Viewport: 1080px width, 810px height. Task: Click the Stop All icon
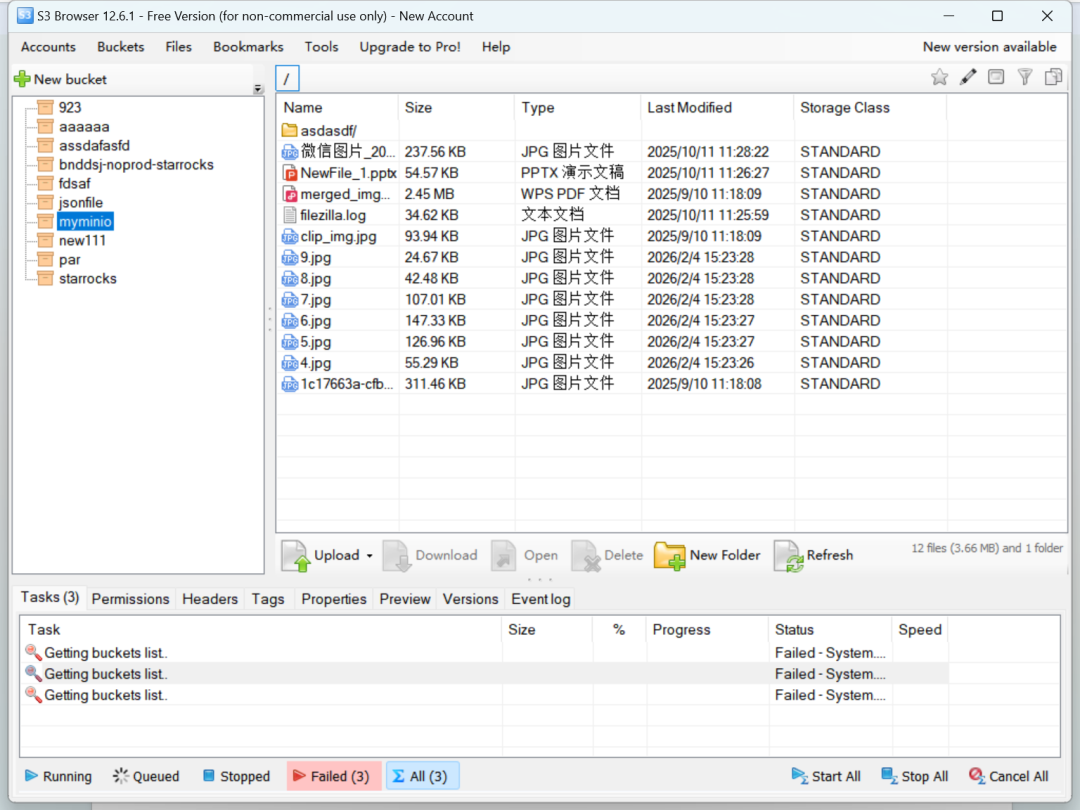tap(889, 776)
